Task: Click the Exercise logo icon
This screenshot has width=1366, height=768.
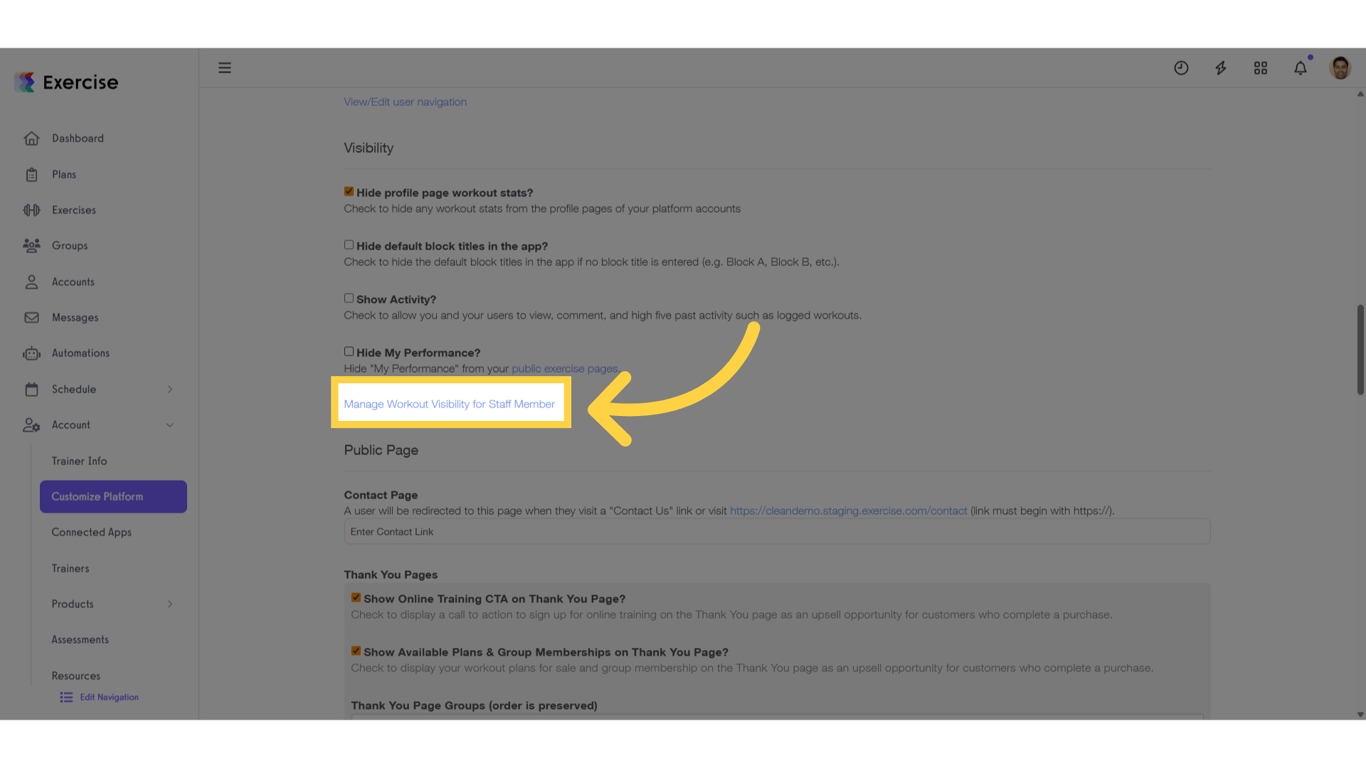Action: pyautogui.click(x=25, y=82)
